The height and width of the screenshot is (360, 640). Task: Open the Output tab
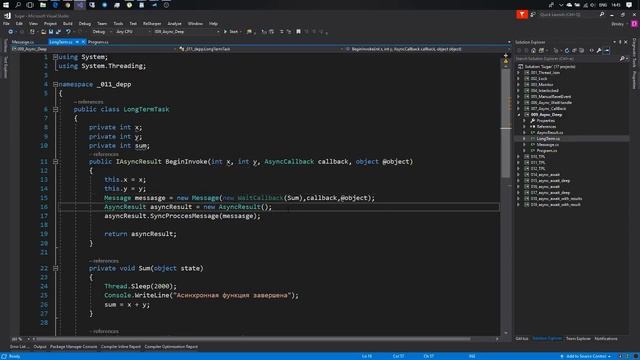40,347
